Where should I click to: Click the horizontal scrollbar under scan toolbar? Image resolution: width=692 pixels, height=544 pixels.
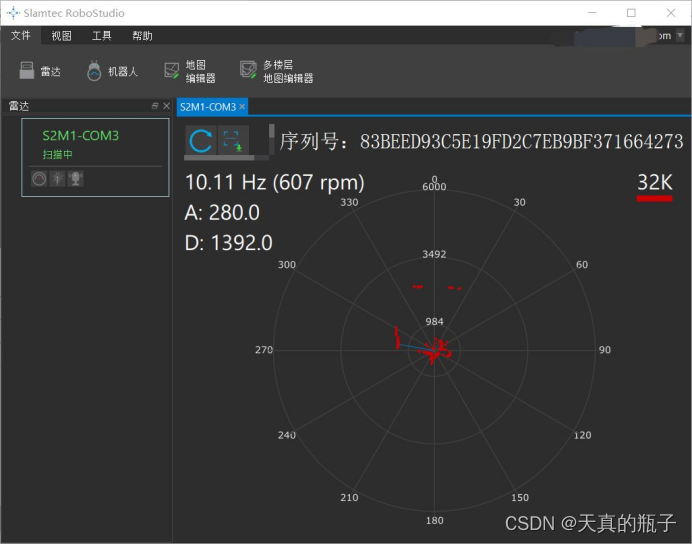[x=219, y=158]
